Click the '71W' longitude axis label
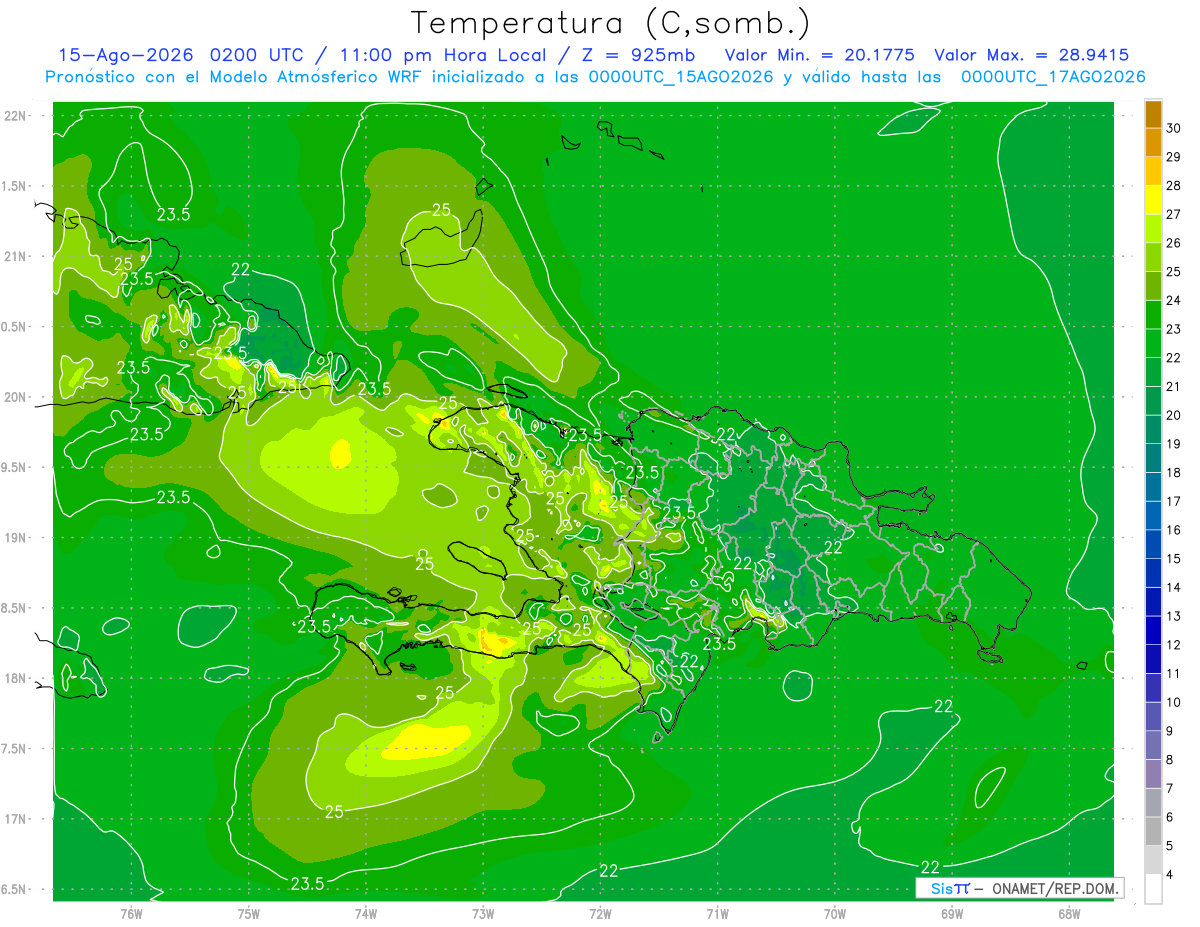Image resolution: width=1200 pixels, height=927 pixels. (x=717, y=913)
